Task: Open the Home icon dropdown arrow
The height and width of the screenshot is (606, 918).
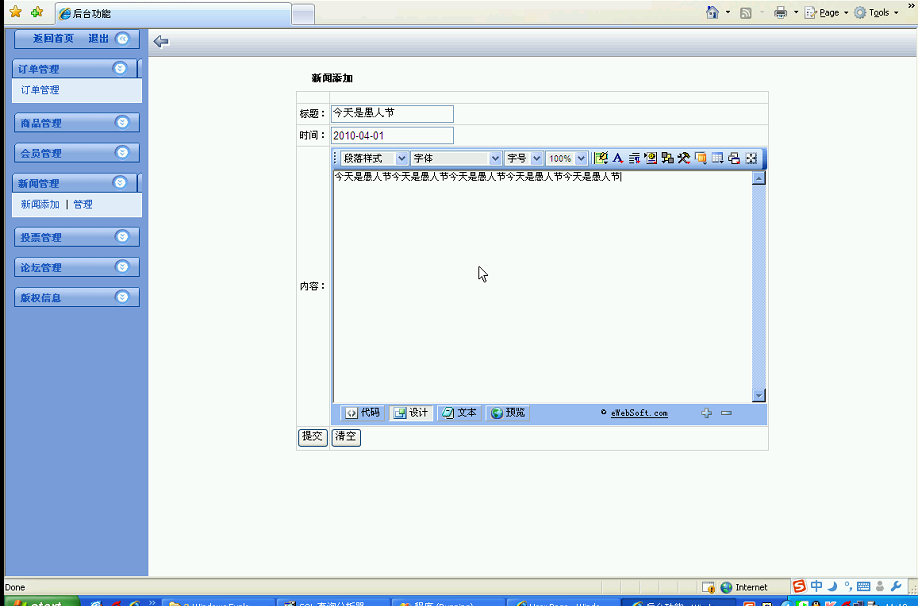Action: tap(728, 12)
